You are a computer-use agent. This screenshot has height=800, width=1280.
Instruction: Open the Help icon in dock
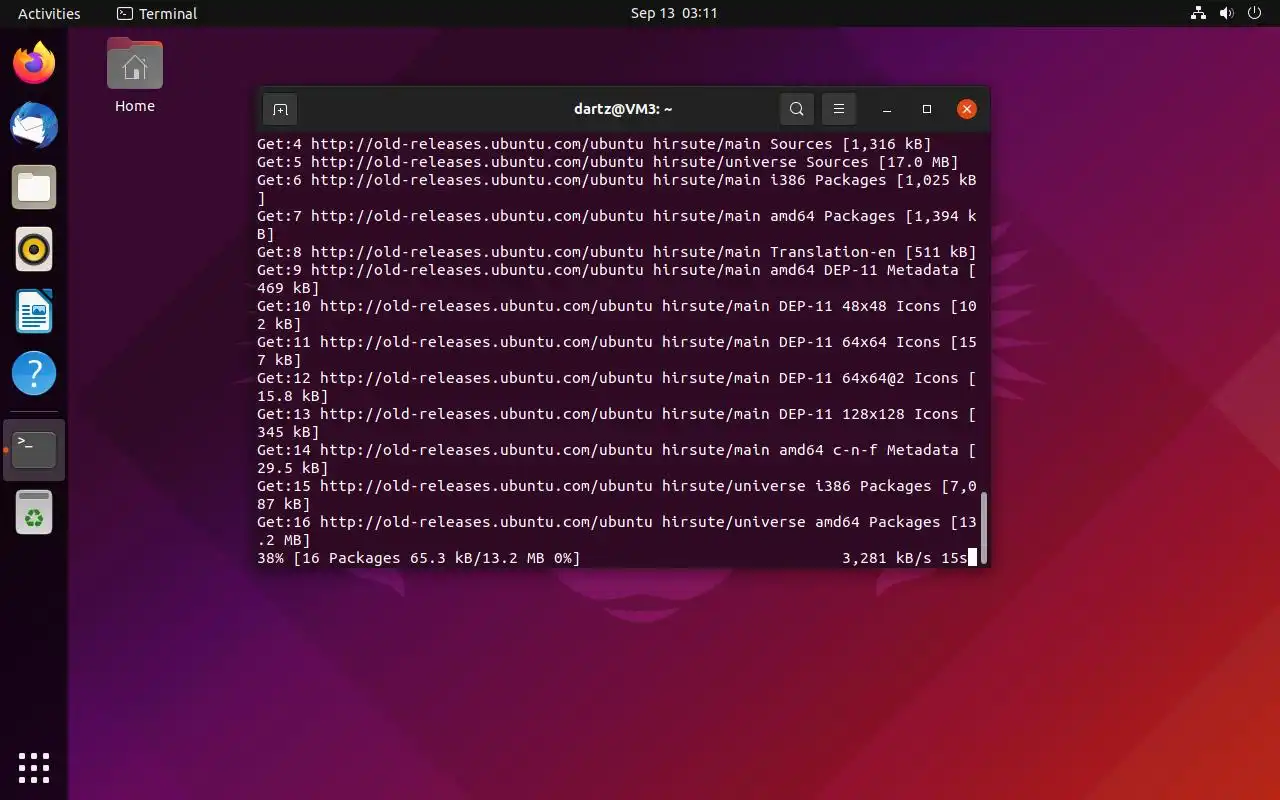click(34, 374)
